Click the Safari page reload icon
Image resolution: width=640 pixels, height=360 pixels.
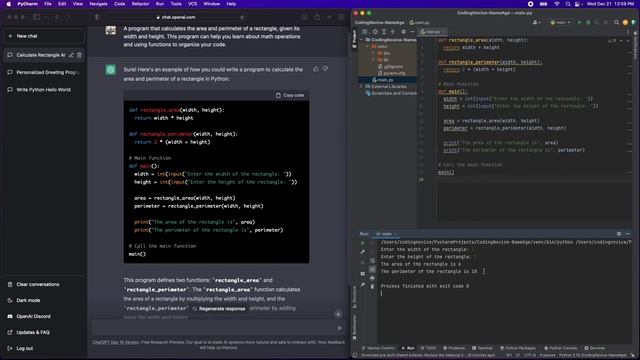tap(242, 17)
